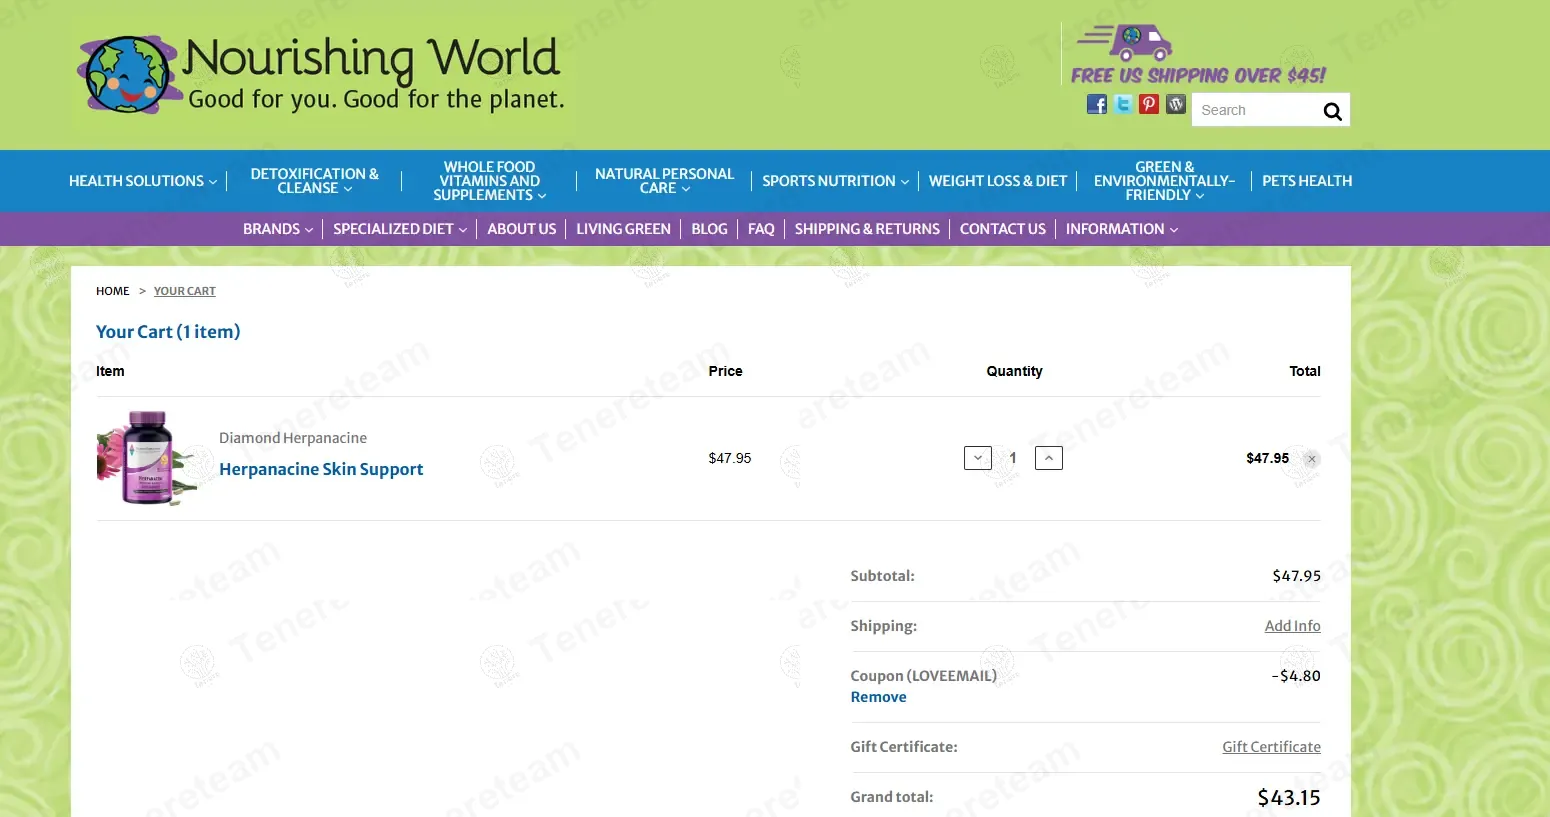
Task: Go to About Us page
Action: coord(521,229)
